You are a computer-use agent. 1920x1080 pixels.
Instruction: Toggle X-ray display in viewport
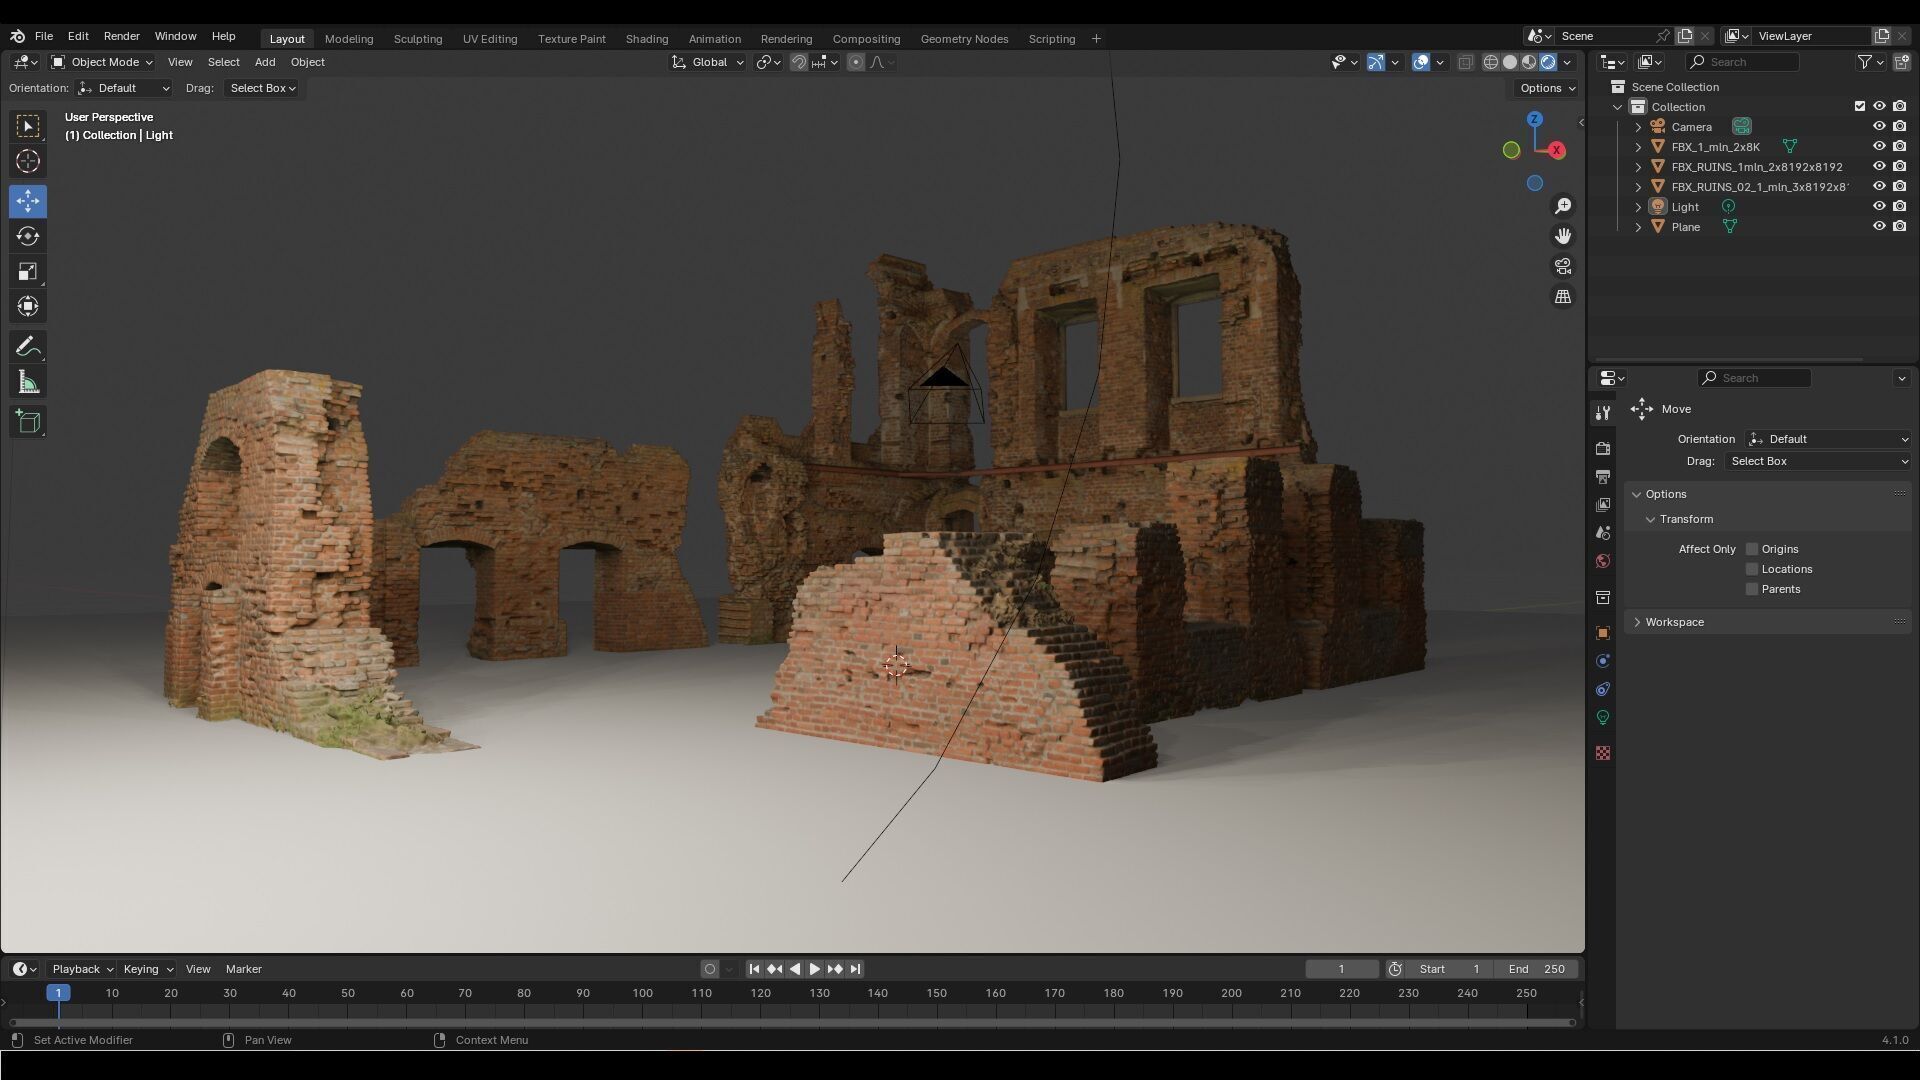pos(1466,62)
